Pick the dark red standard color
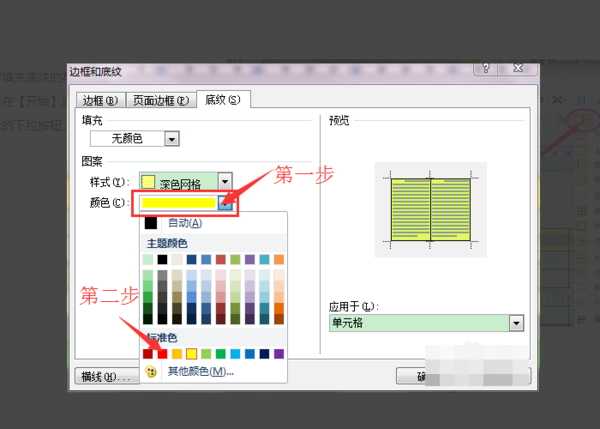Viewport: 600px width, 429px height. (148, 354)
